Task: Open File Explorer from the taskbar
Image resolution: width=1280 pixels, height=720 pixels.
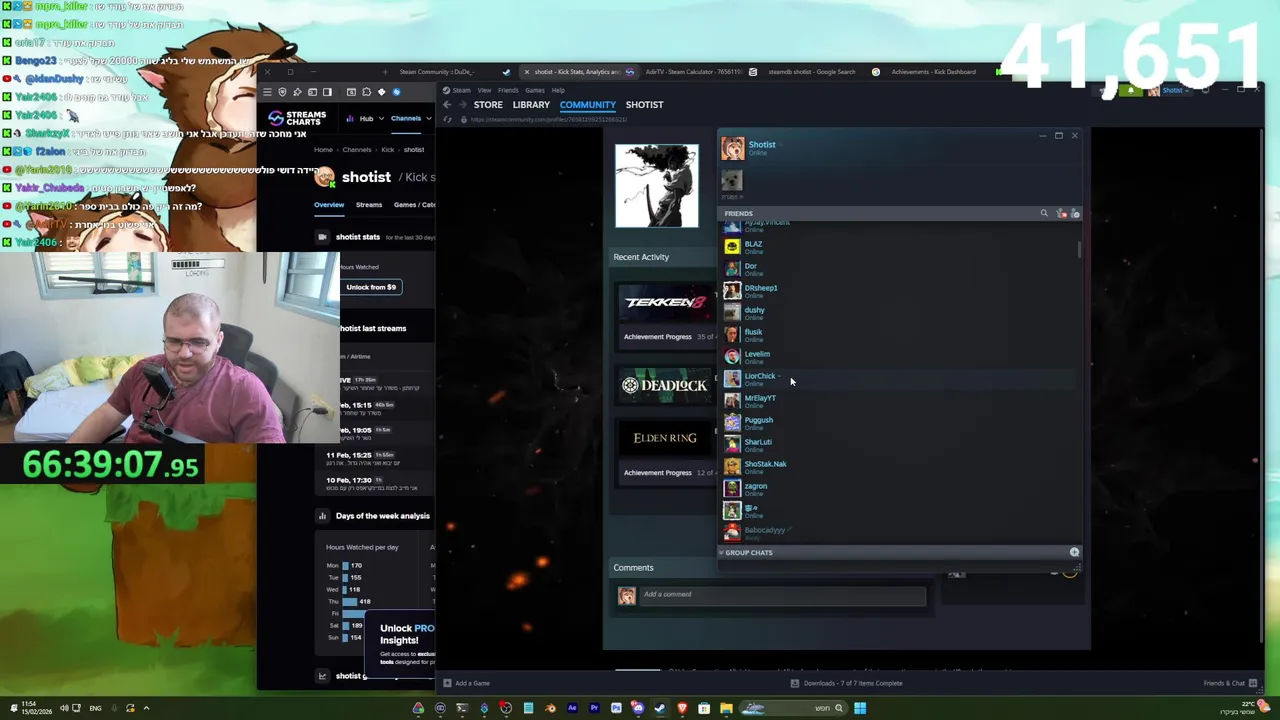Action: tap(726, 708)
